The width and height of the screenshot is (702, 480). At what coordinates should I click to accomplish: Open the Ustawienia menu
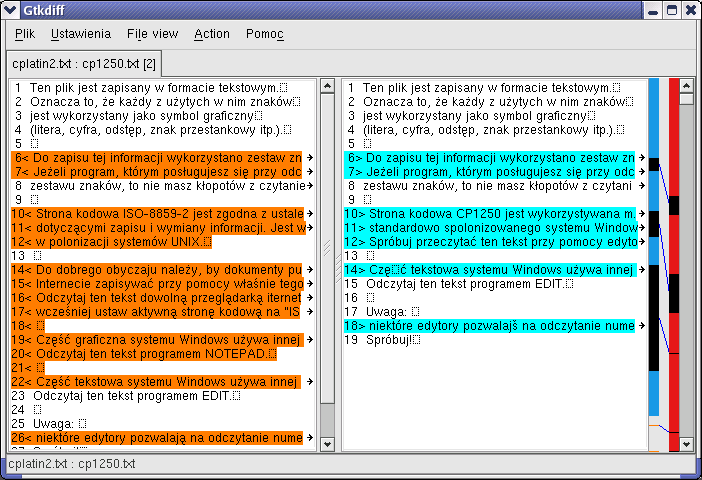[81, 34]
